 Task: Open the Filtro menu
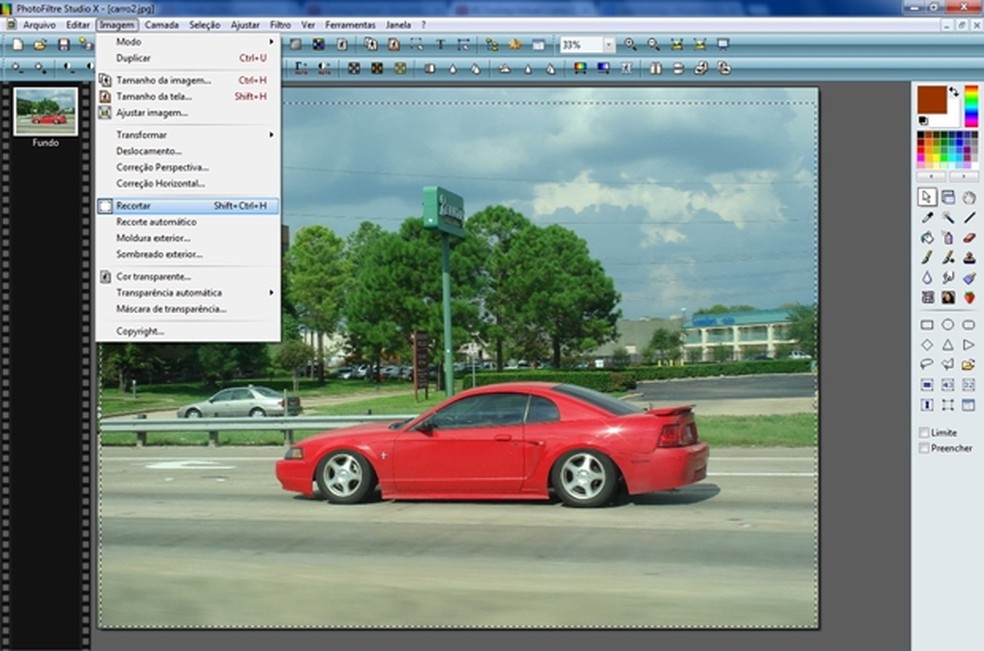click(x=280, y=24)
